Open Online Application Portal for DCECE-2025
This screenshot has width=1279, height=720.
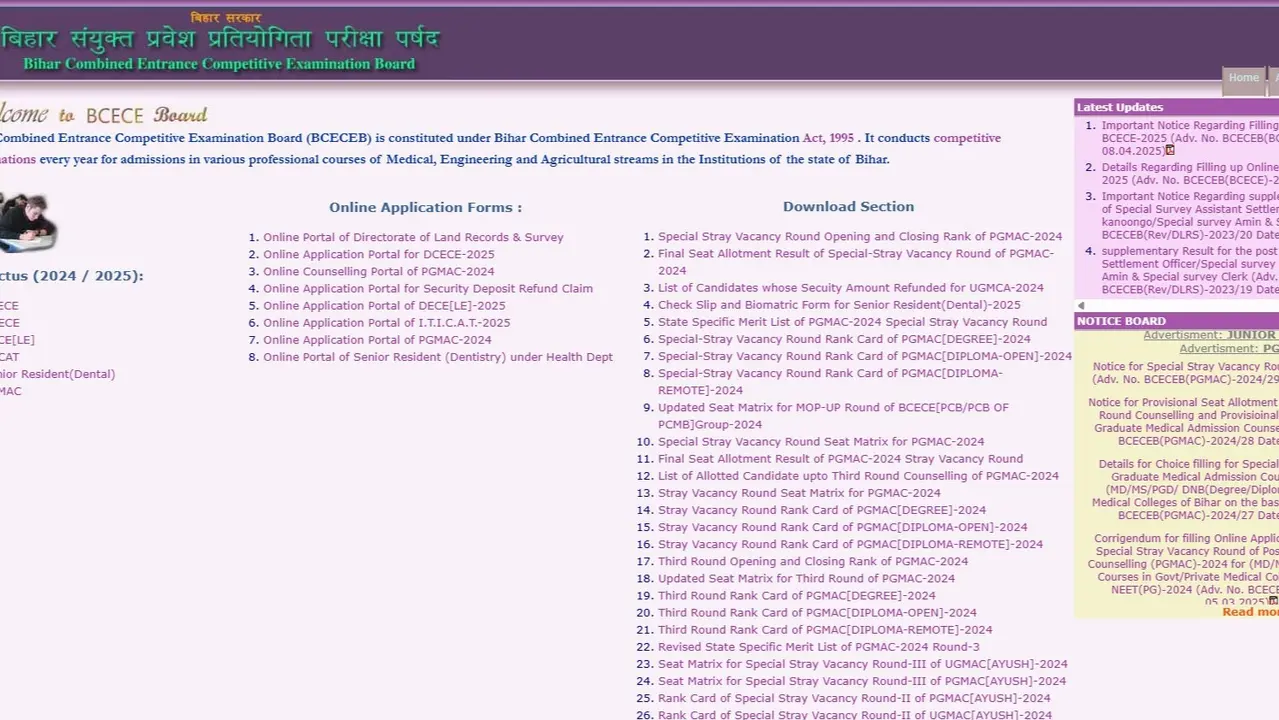point(379,254)
